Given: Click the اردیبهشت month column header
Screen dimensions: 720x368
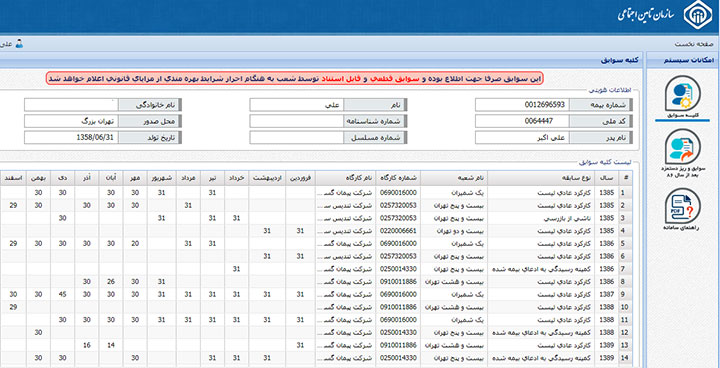Looking at the screenshot, I should [x=267, y=178].
